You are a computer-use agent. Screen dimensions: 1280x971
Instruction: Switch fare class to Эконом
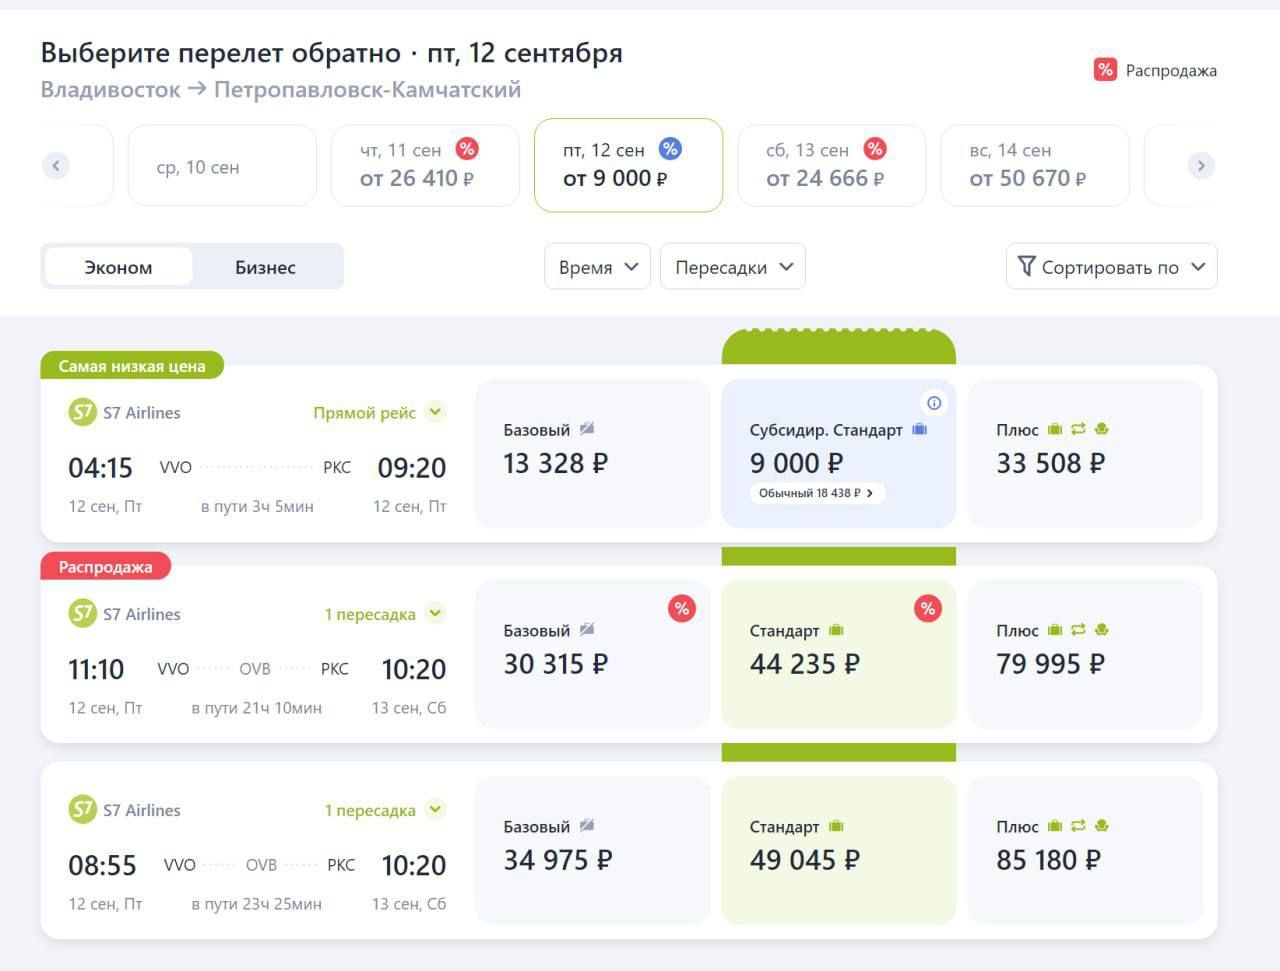coord(118,267)
